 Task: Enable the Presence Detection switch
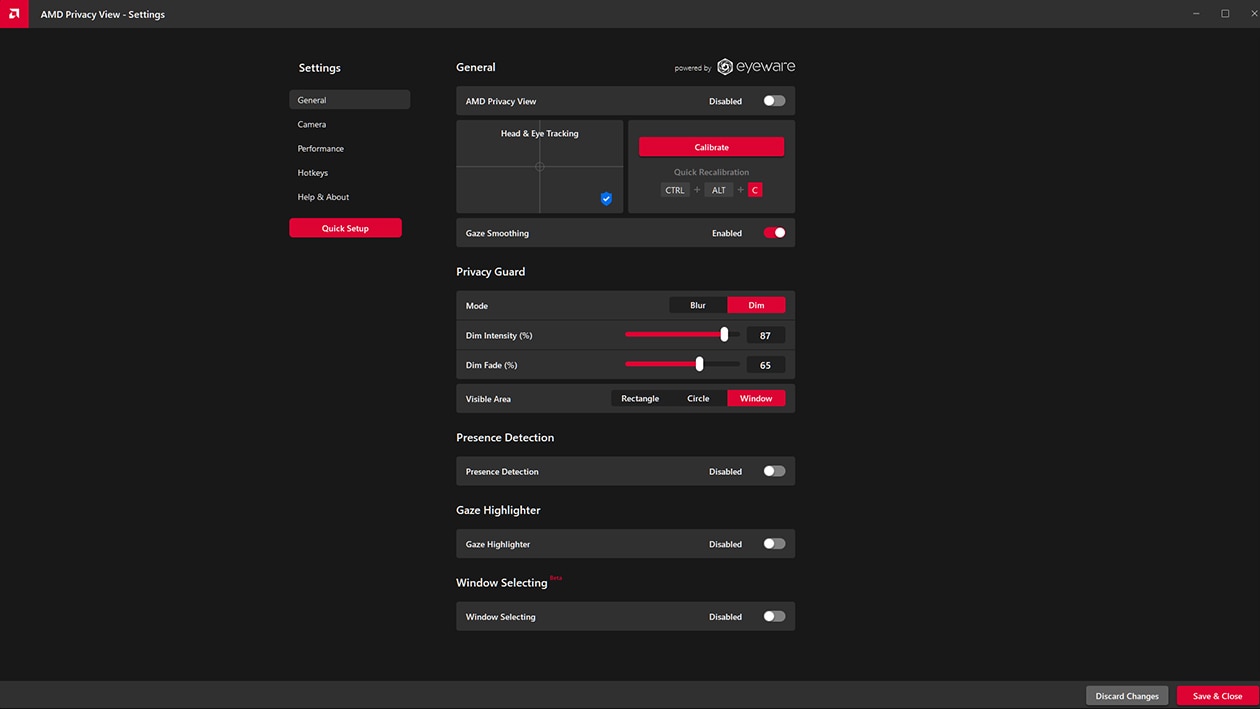coord(774,471)
